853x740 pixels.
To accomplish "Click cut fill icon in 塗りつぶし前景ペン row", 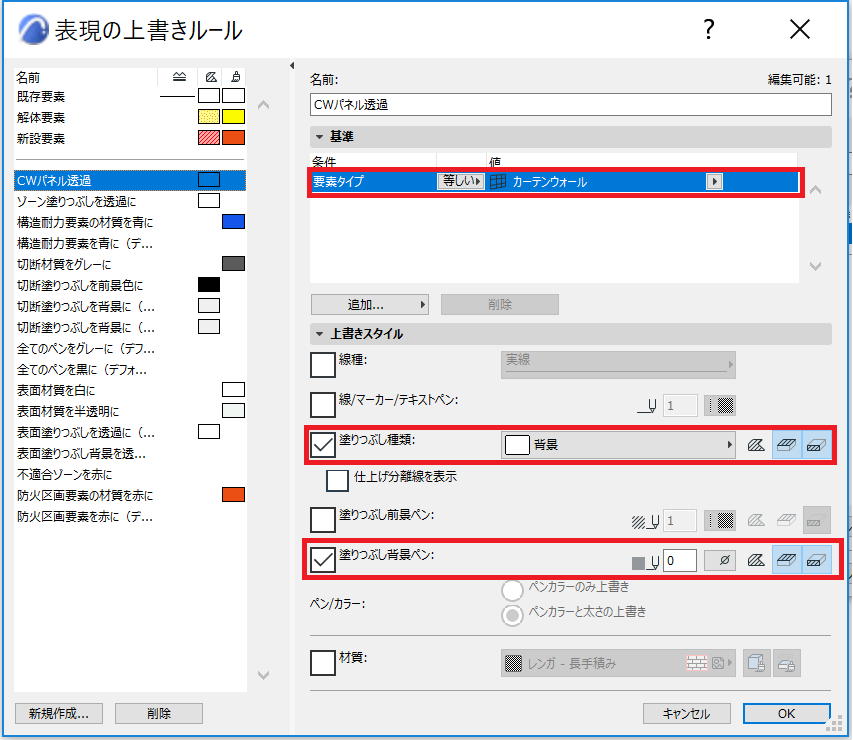I will [817, 520].
